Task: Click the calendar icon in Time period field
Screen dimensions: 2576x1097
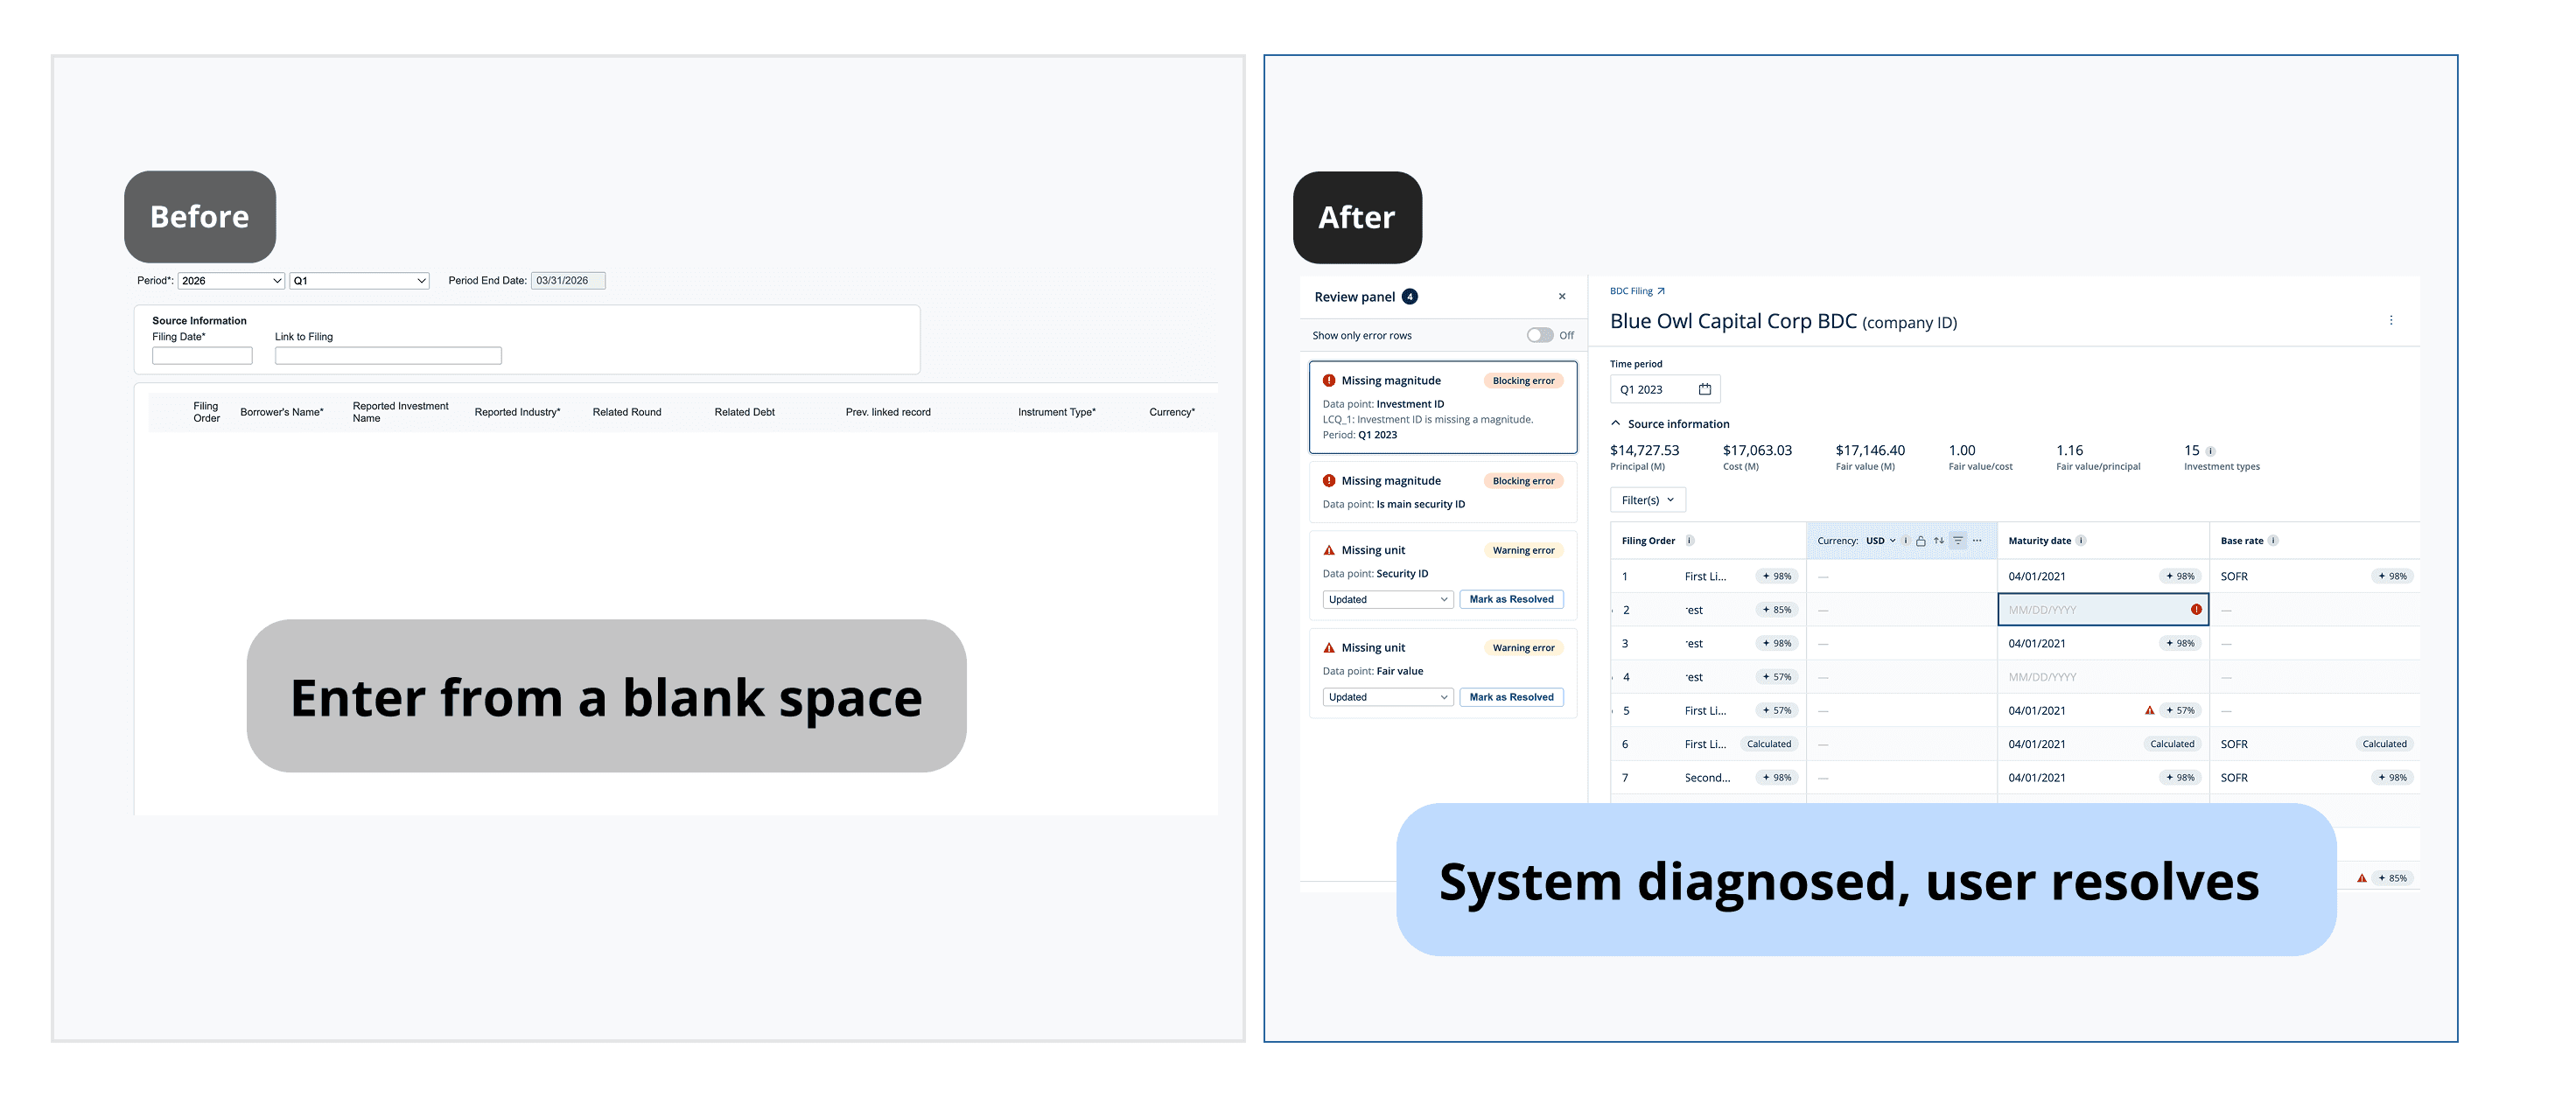Action: 1705,389
